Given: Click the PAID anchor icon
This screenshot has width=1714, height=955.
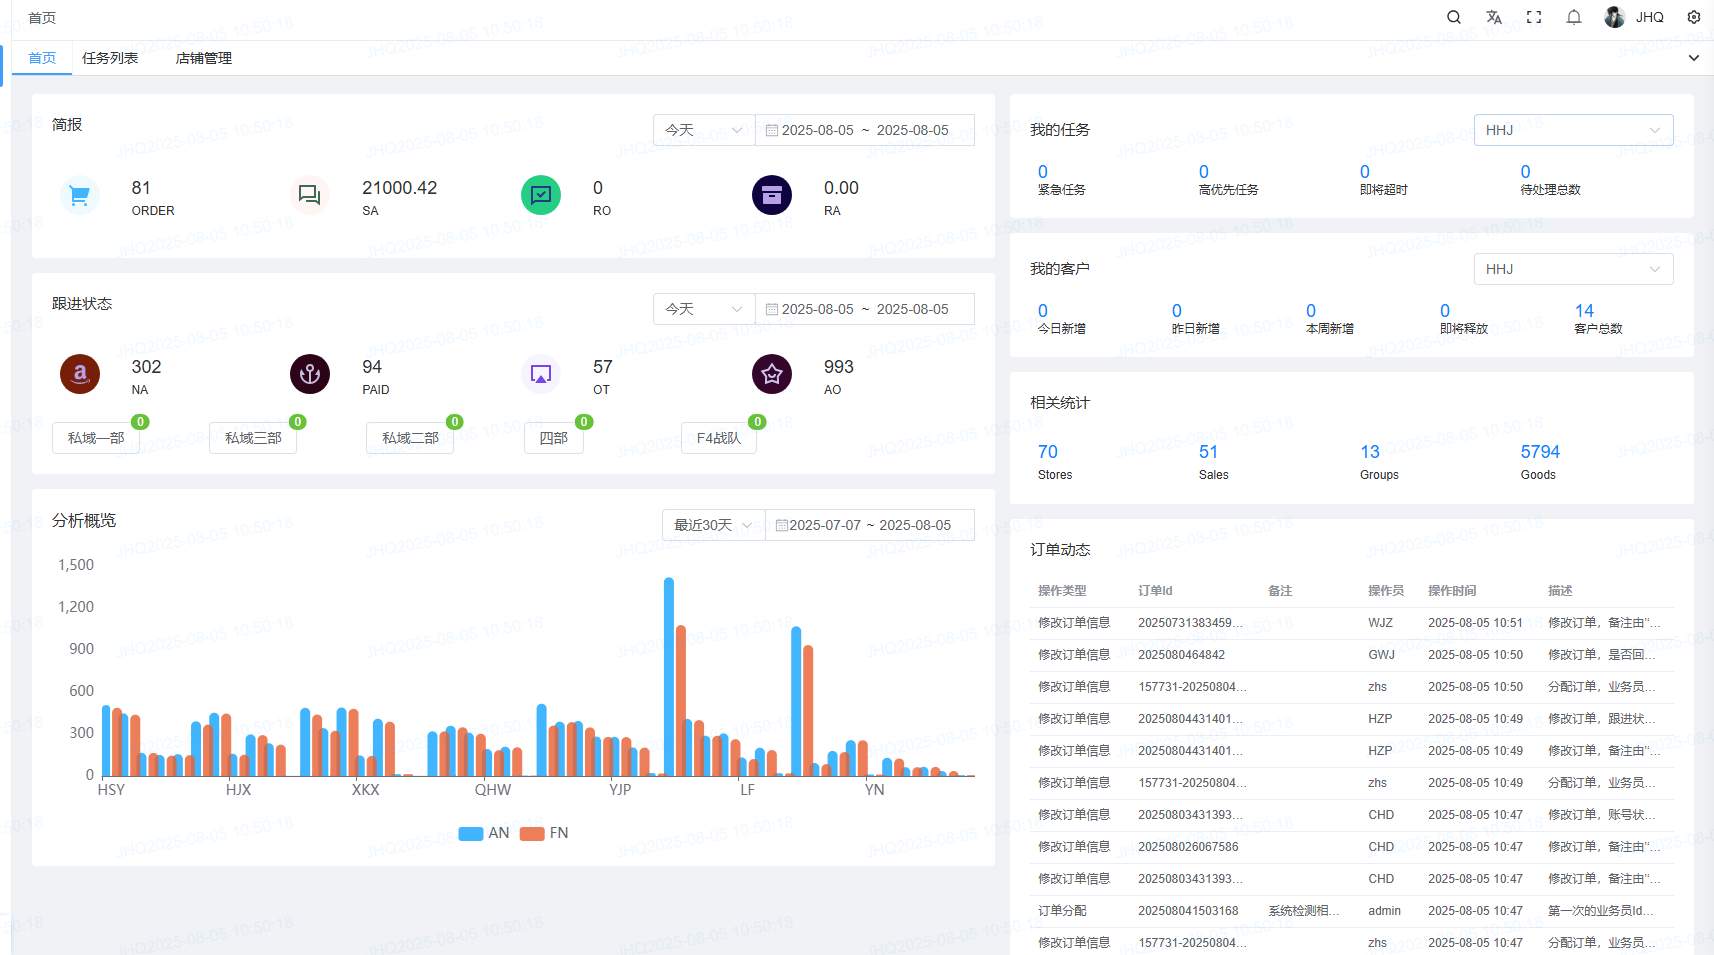Looking at the screenshot, I should pos(310,374).
